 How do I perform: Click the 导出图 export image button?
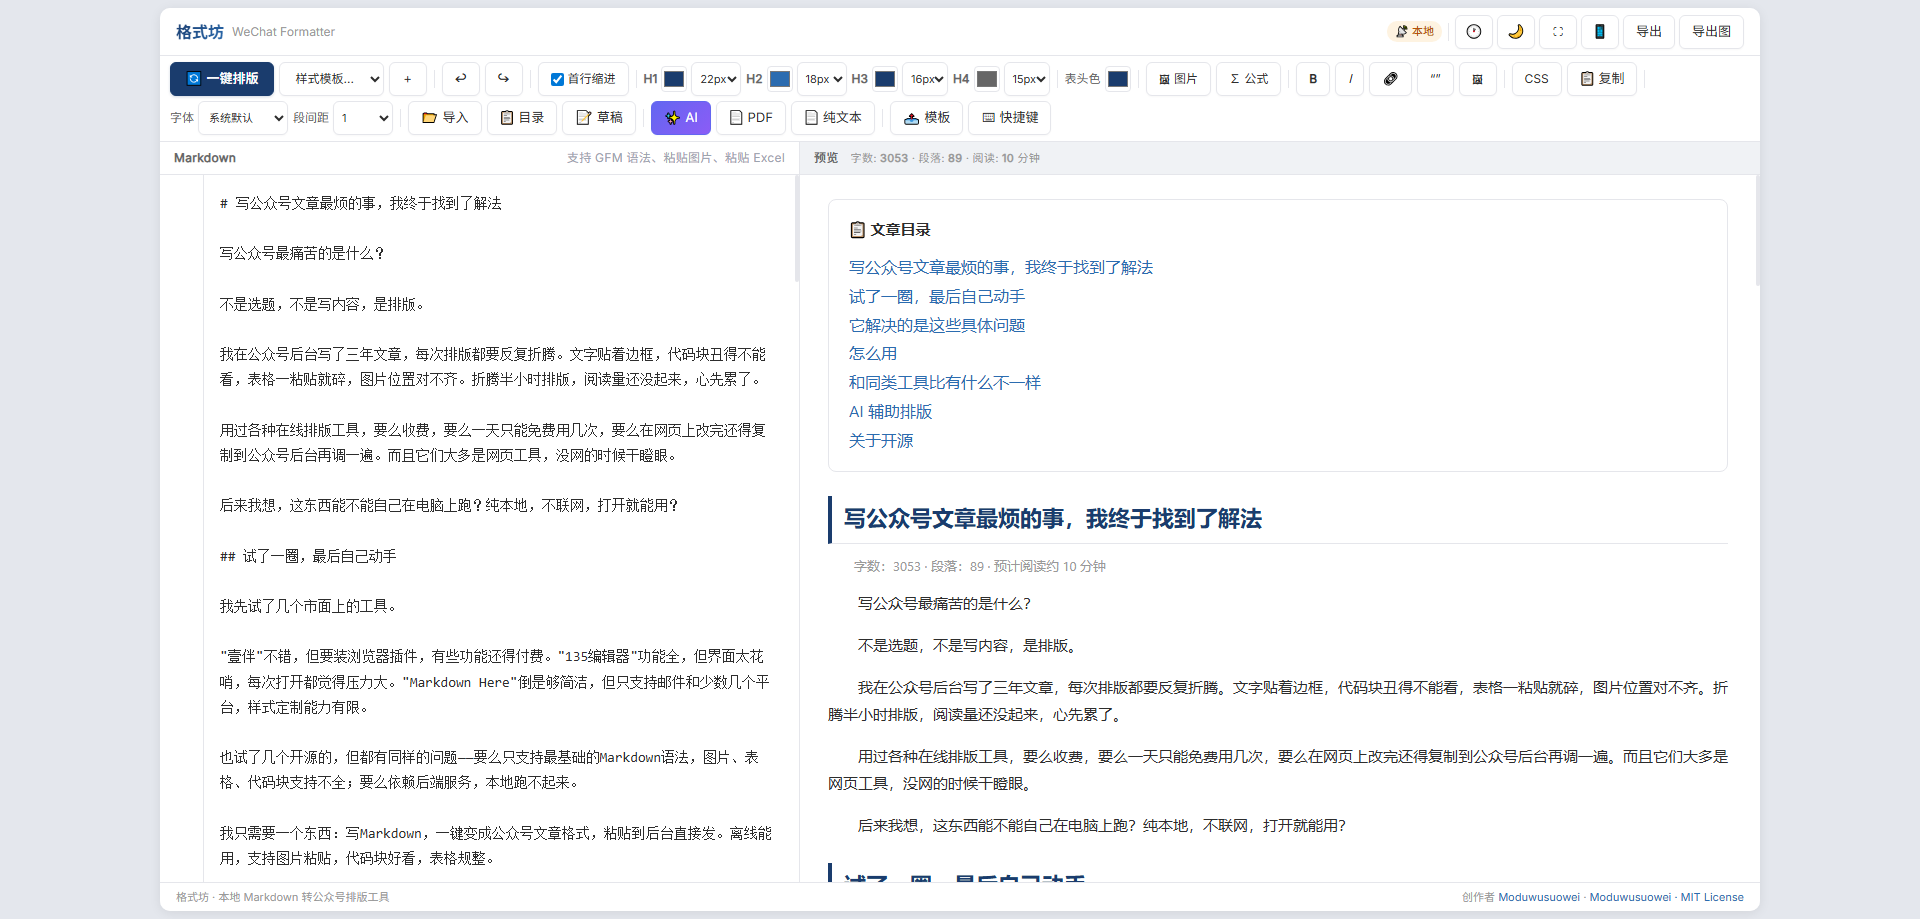coord(1712,32)
